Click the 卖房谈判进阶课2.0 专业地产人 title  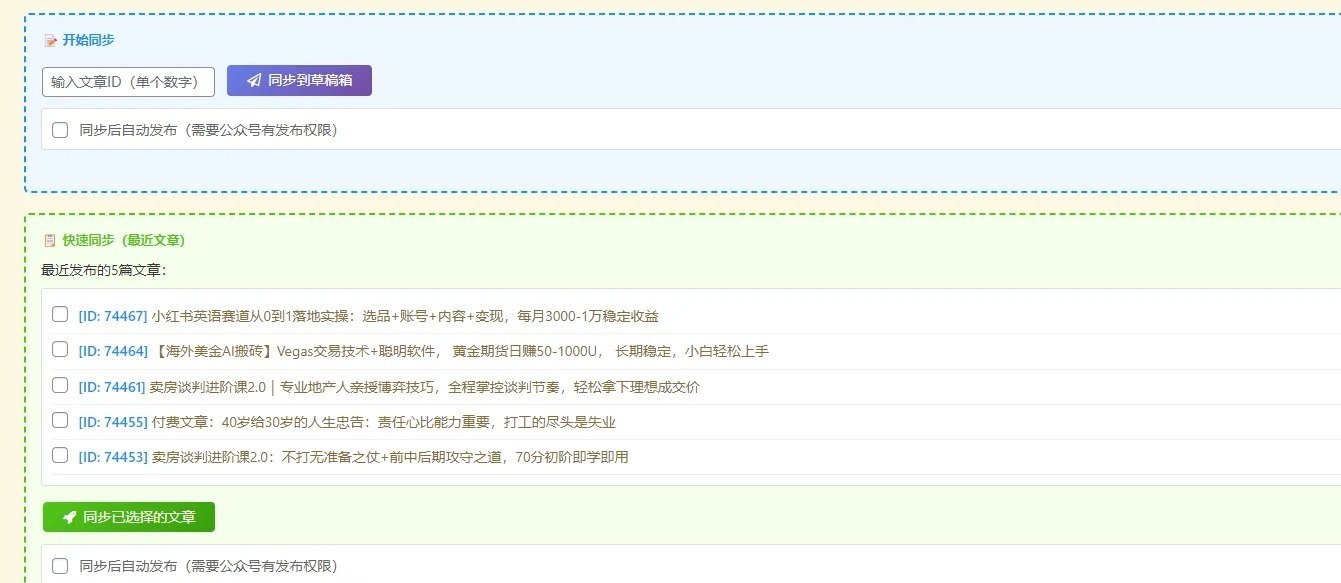[426, 387]
